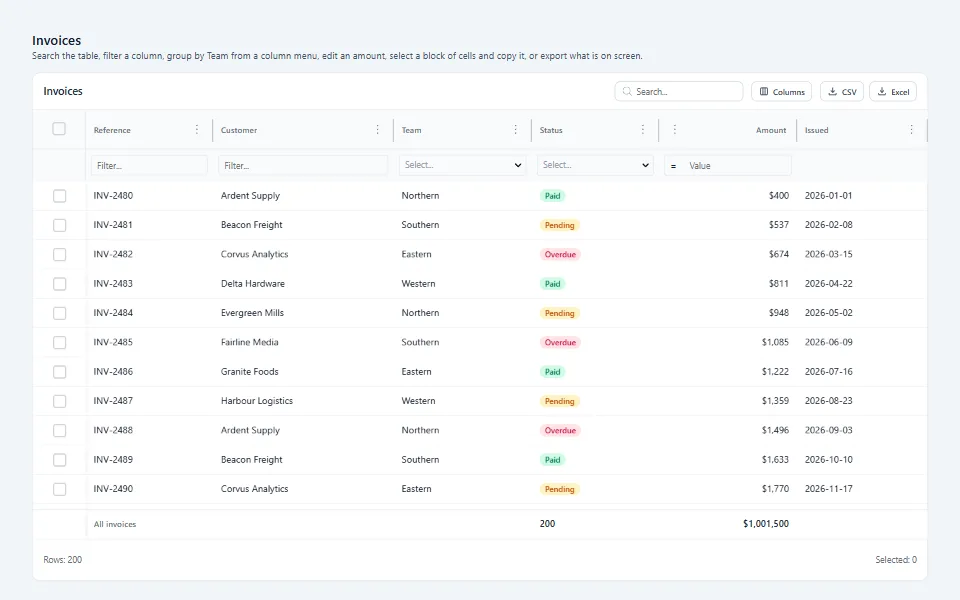Viewport: 960px width, 600px height.
Task: Sort by the Reference column header
Action: tap(112, 130)
